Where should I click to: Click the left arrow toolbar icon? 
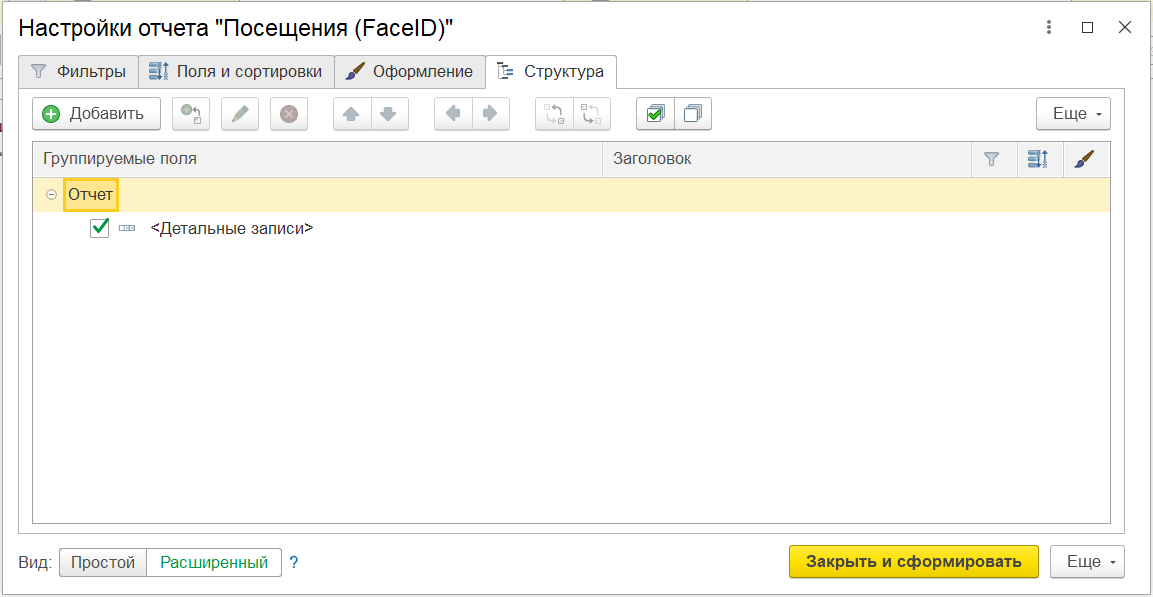tap(453, 114)
